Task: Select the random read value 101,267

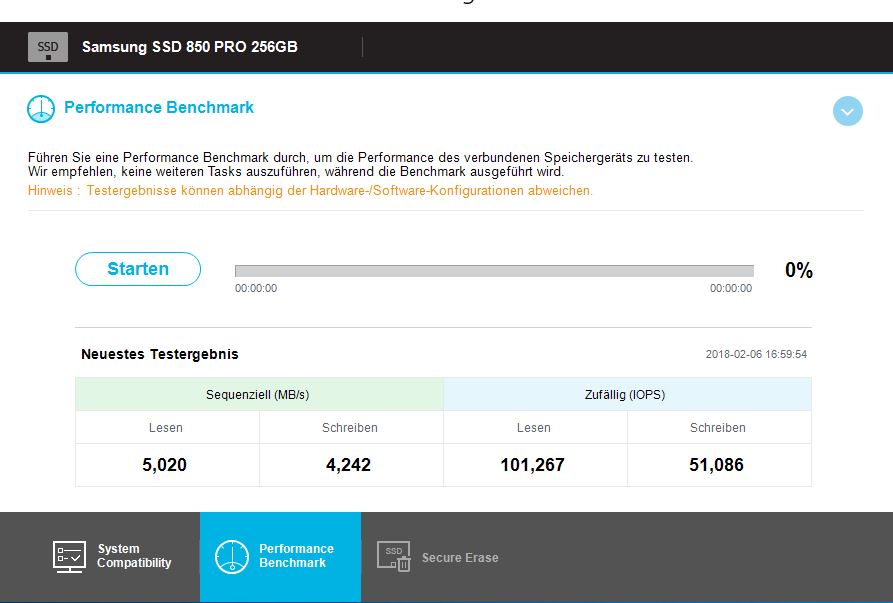Action: tap(532, 465)
